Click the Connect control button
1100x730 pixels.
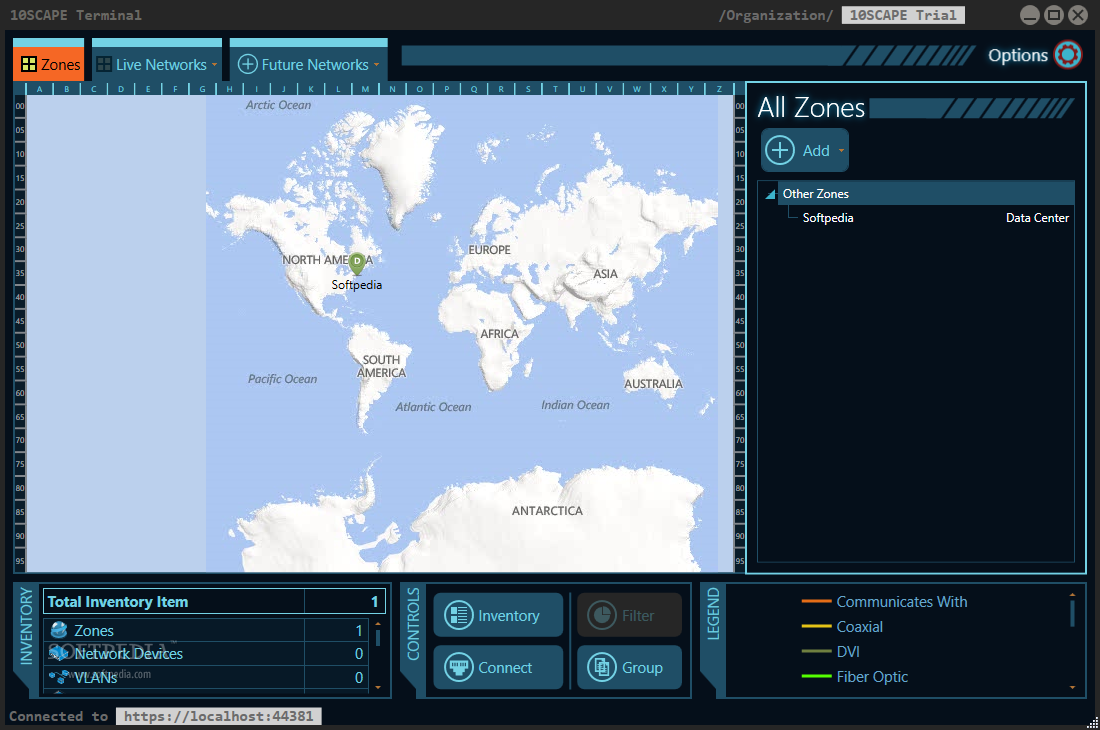tap(498, 667)
